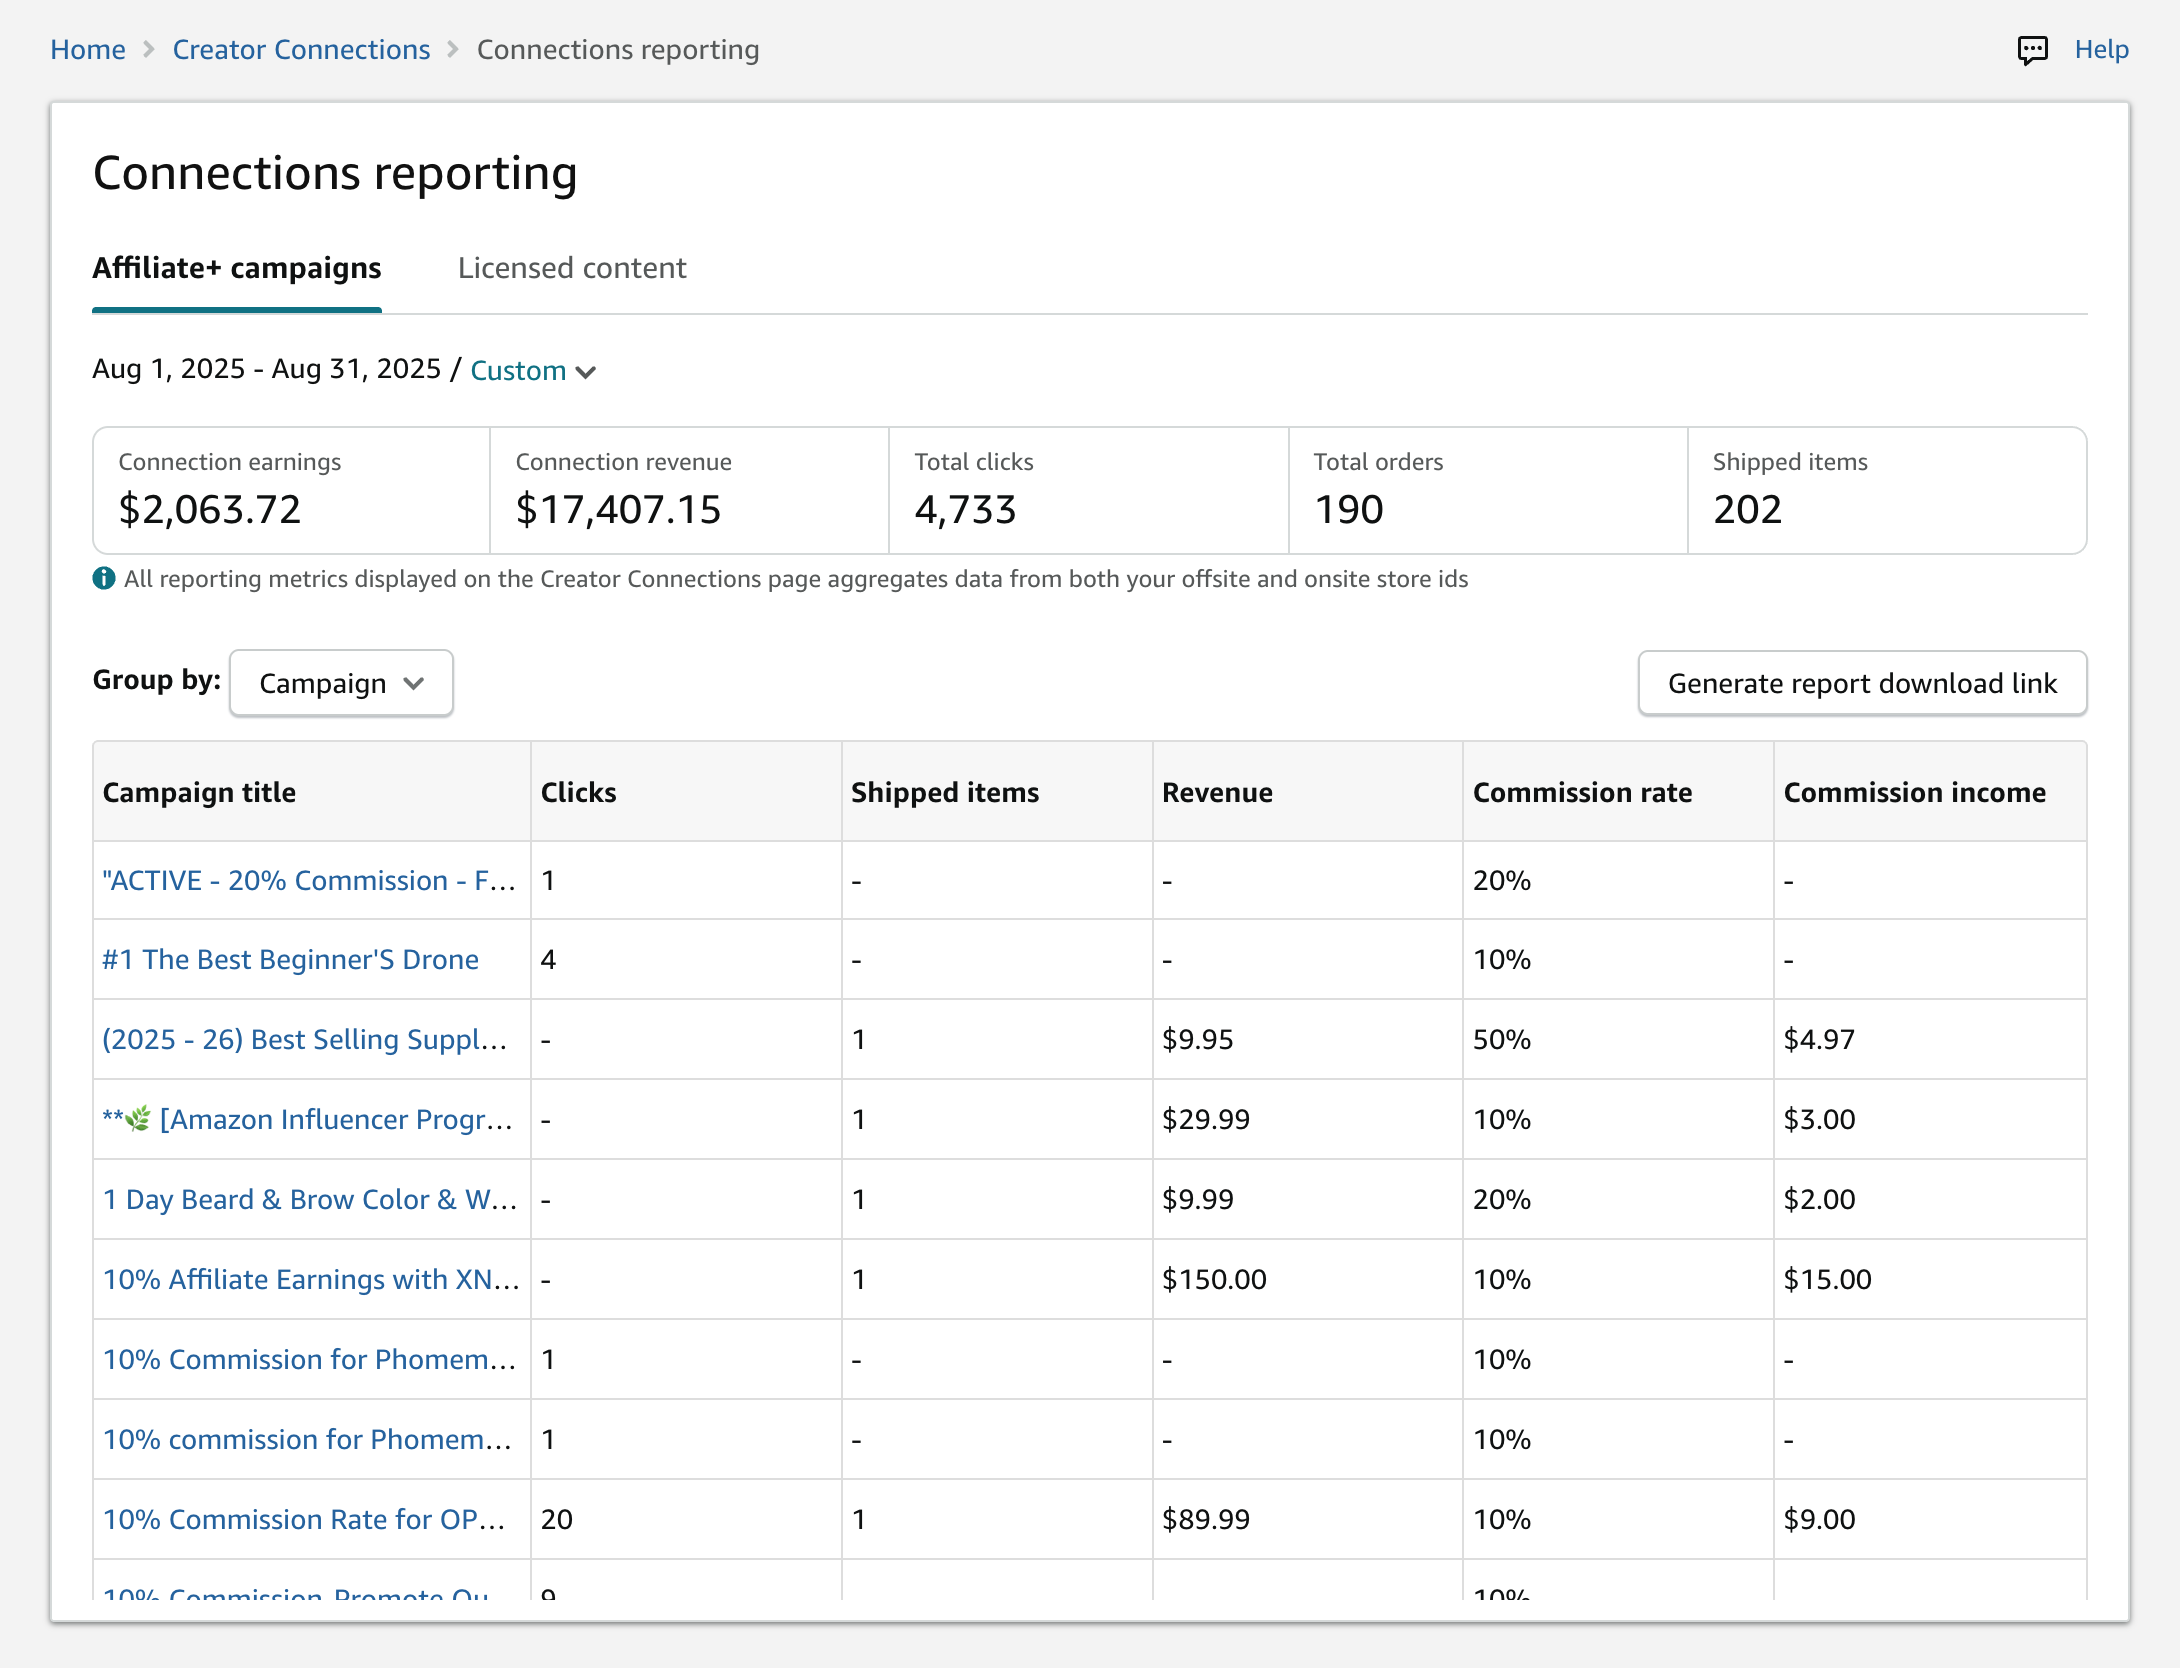Click the Commission income column header
Viewport: 2180px width, 1668px height.
[x=1914, y=792]
